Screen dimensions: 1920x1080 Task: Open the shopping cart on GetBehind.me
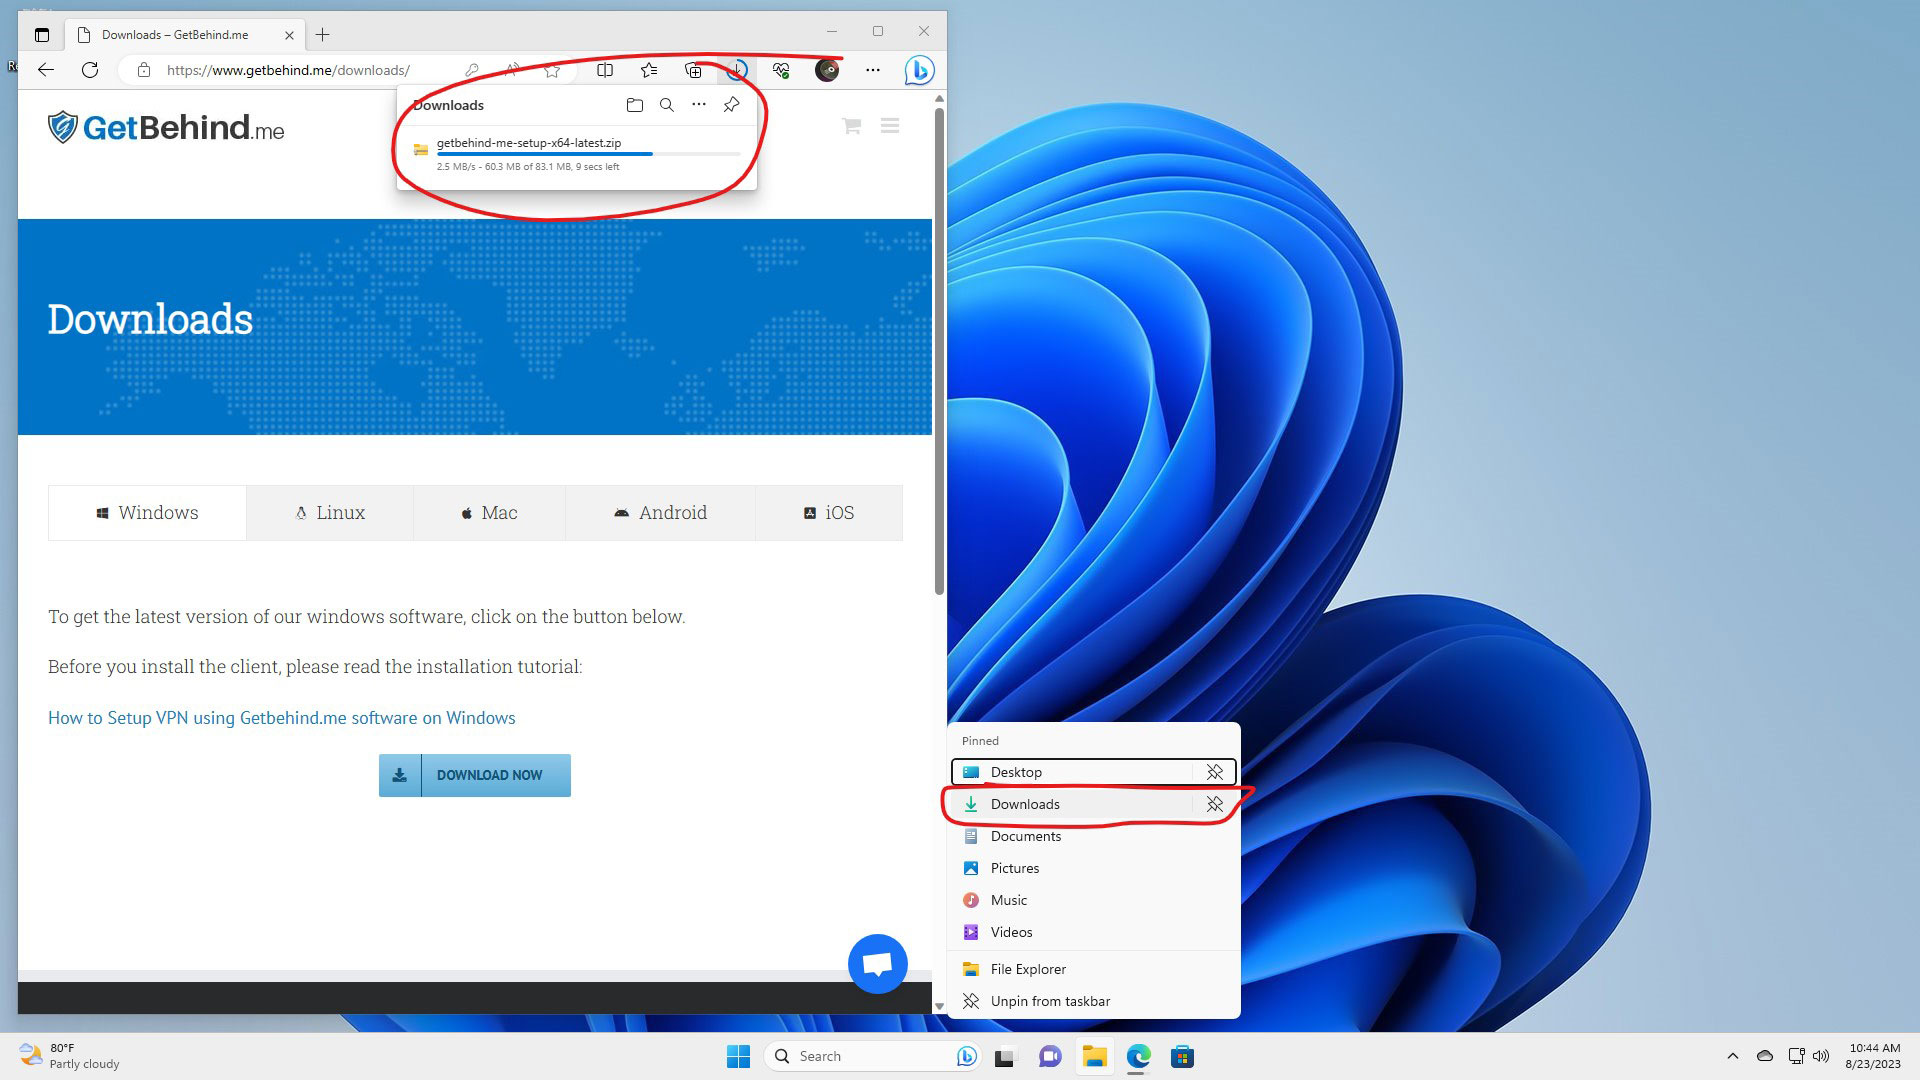pyautogui.click(x=851, y=126)
